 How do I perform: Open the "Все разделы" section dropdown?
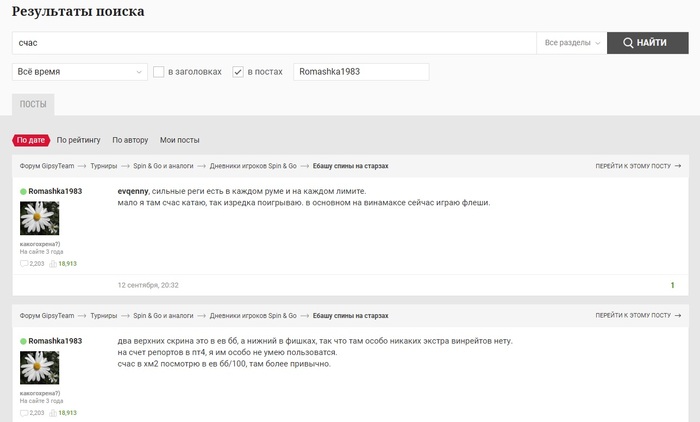(572, 43)
